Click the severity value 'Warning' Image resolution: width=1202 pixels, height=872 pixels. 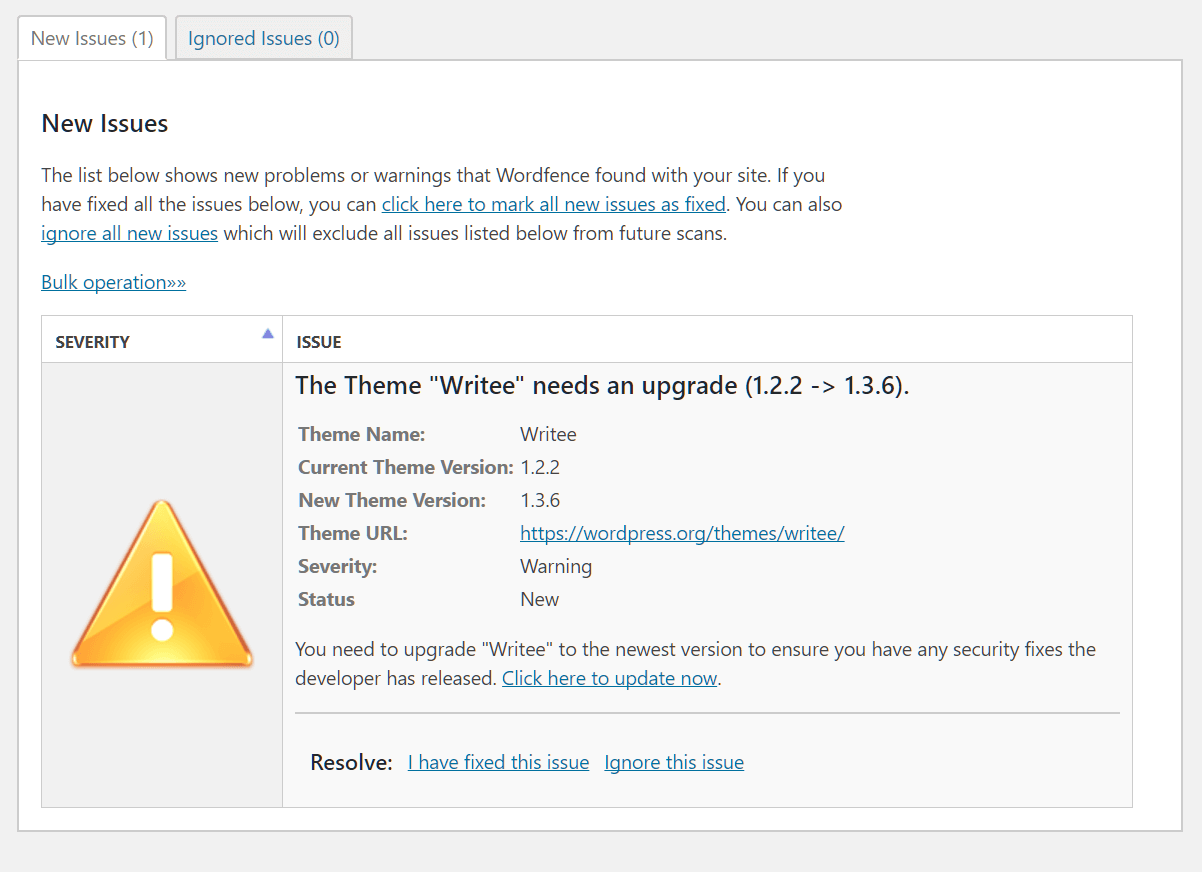point(556,566)
